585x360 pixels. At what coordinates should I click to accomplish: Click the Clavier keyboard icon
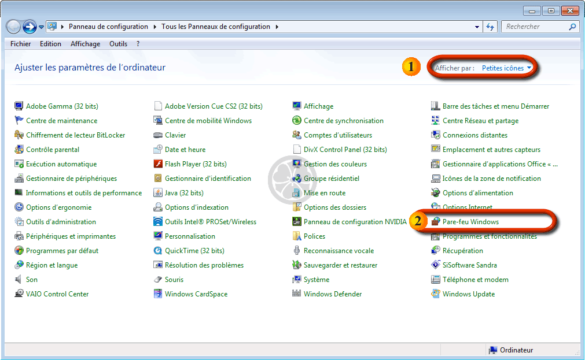click(158, 135)
